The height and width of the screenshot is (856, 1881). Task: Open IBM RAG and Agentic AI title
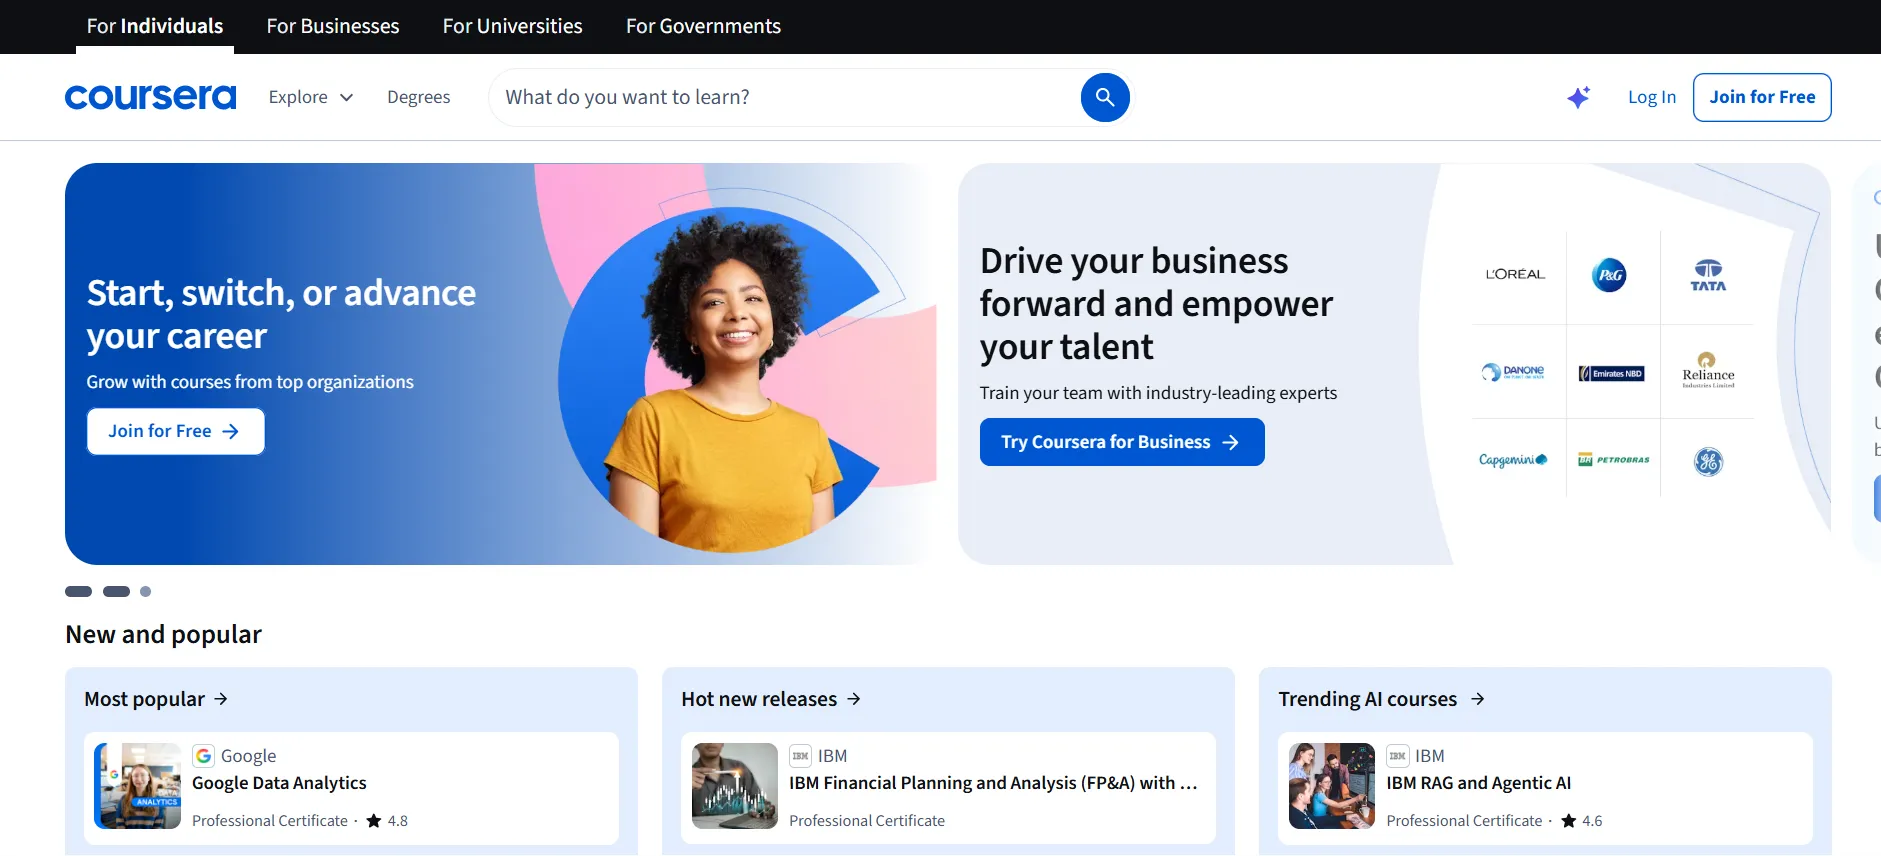tap(1479, 783)
